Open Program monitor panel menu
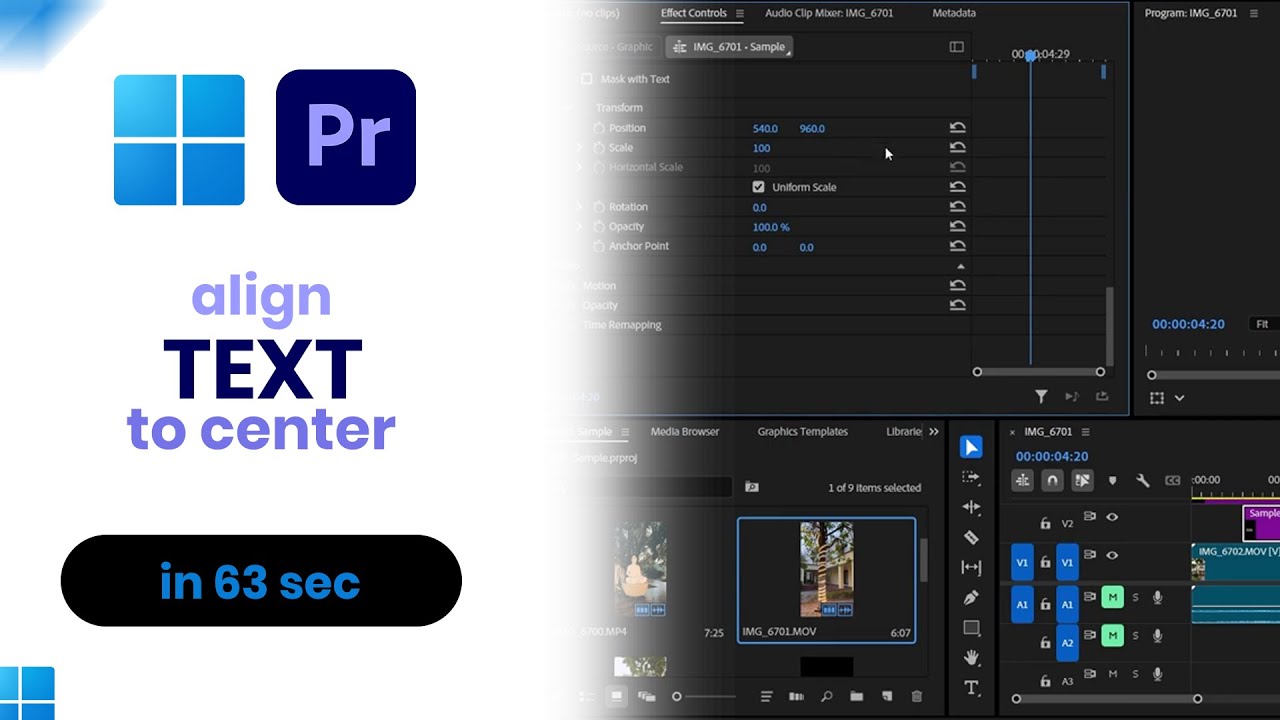This screenshot has width=1280, height=720. click(x=1254, y=13)
